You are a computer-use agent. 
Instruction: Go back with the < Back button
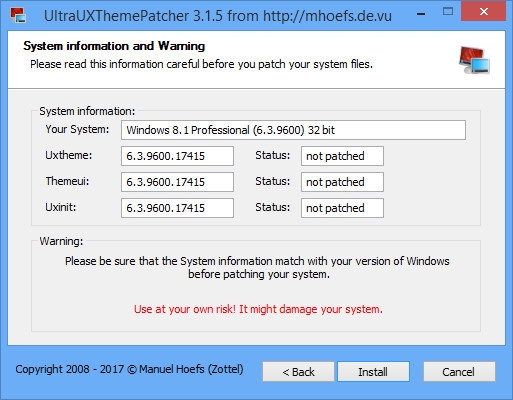point(298,371)
